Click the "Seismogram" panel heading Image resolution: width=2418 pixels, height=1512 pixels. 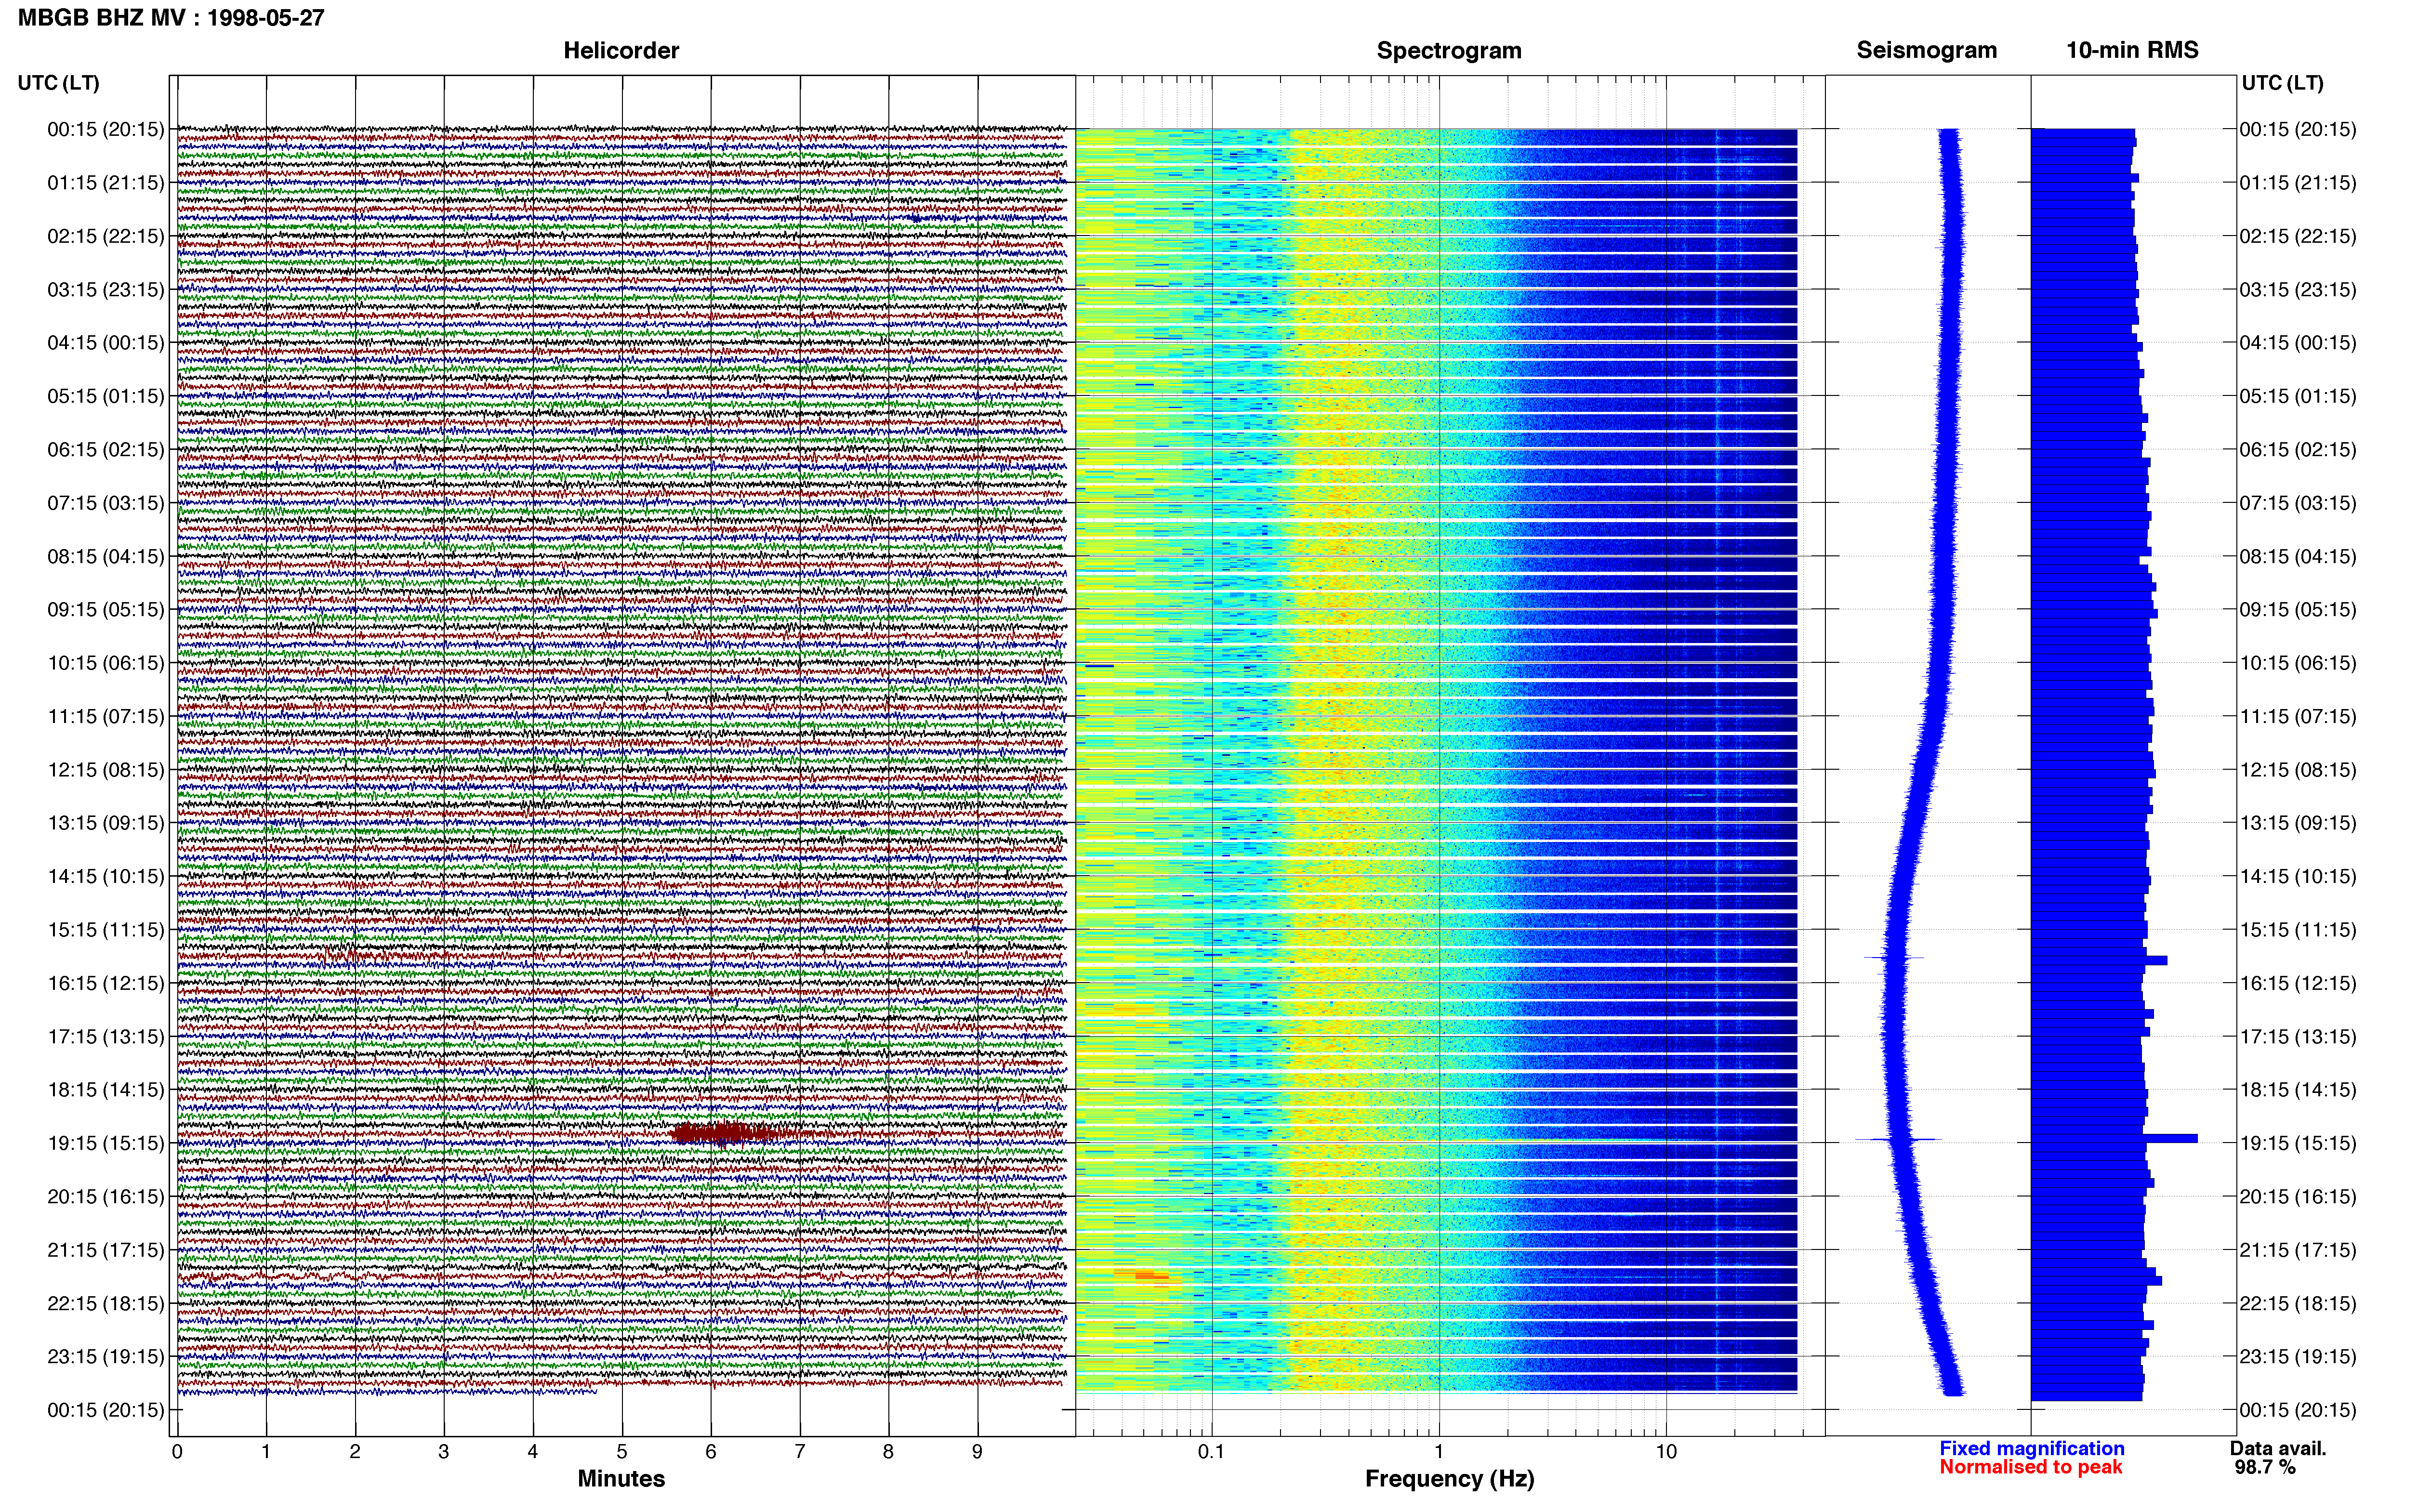pyautogui.click(x=1926, y=50)
